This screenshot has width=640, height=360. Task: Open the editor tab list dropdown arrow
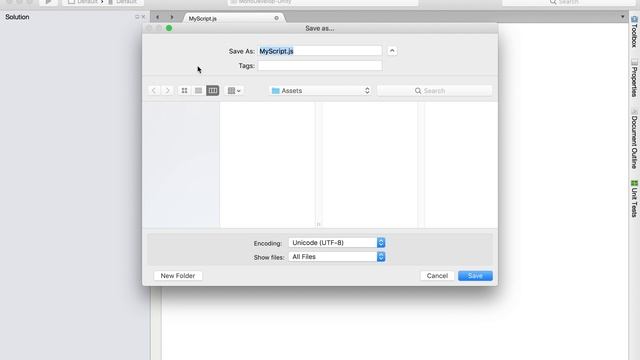622,17
